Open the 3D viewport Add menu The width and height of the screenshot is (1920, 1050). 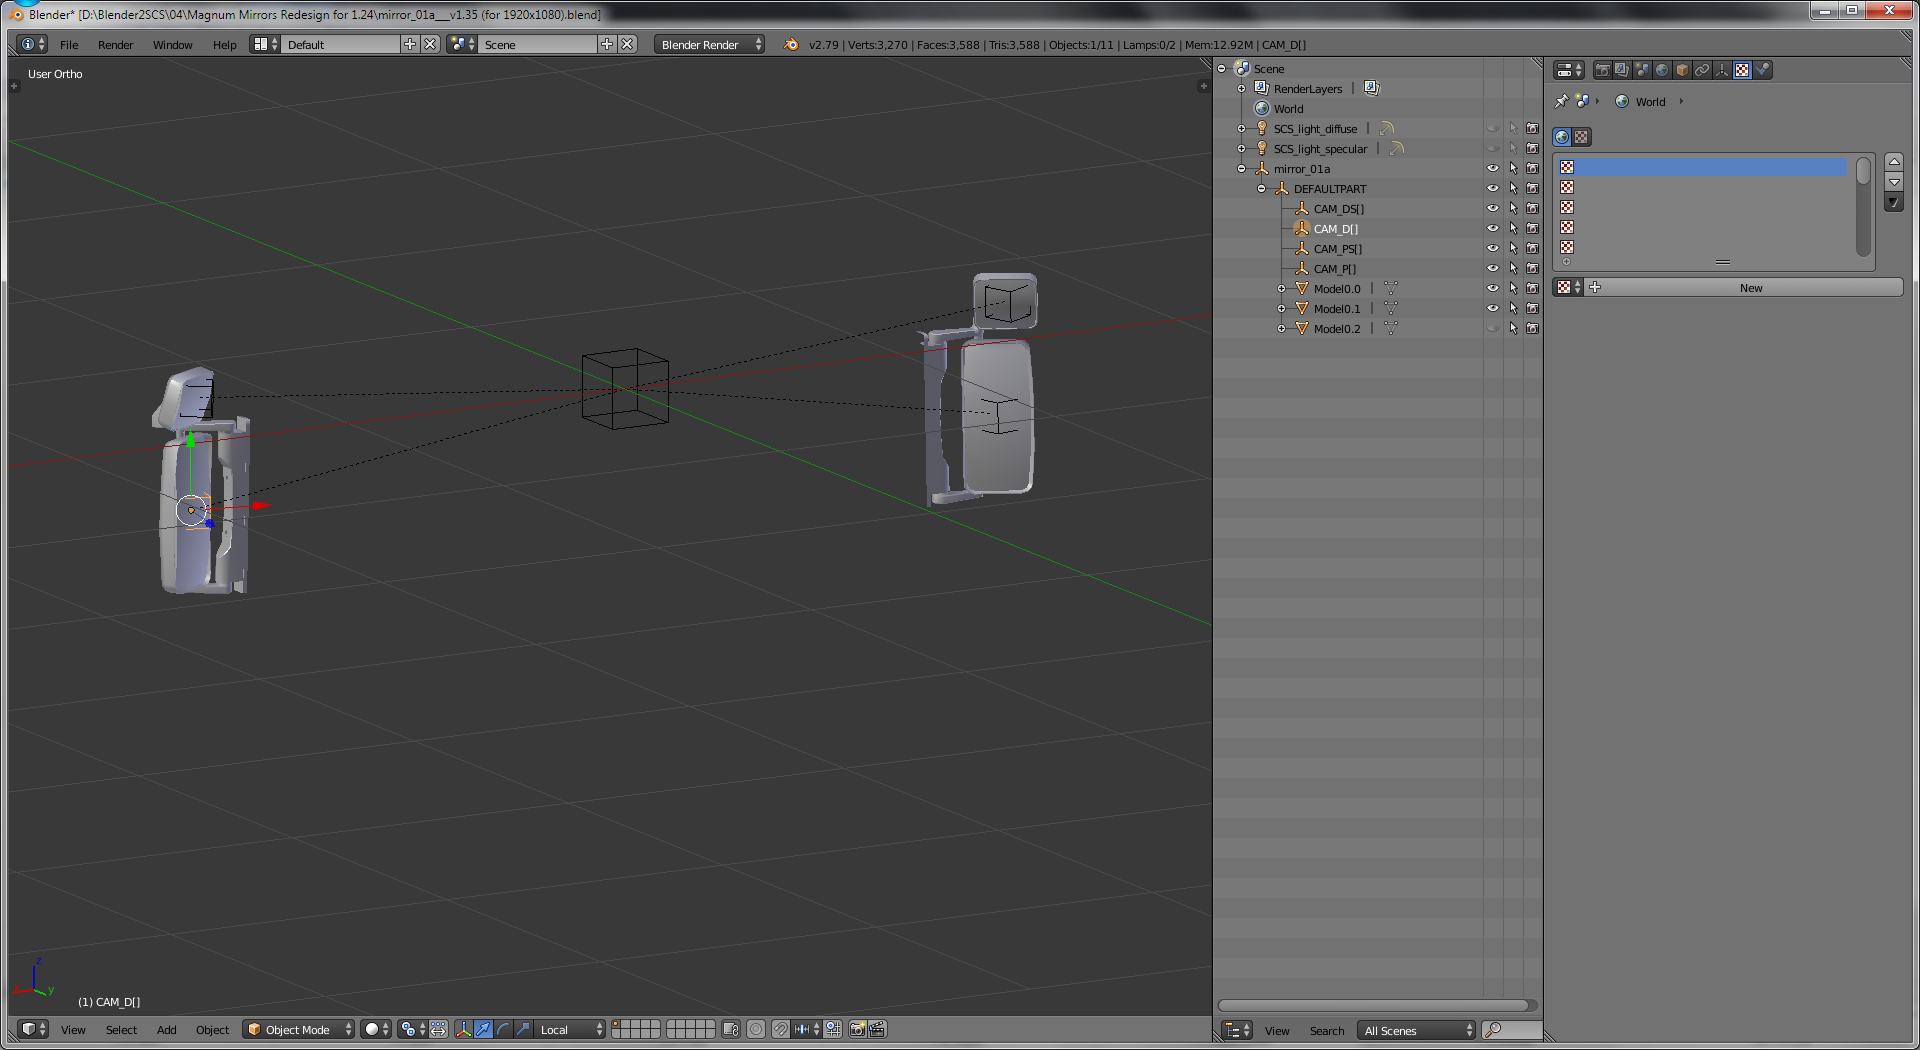pyautogui.click(x=166, y=1030)
